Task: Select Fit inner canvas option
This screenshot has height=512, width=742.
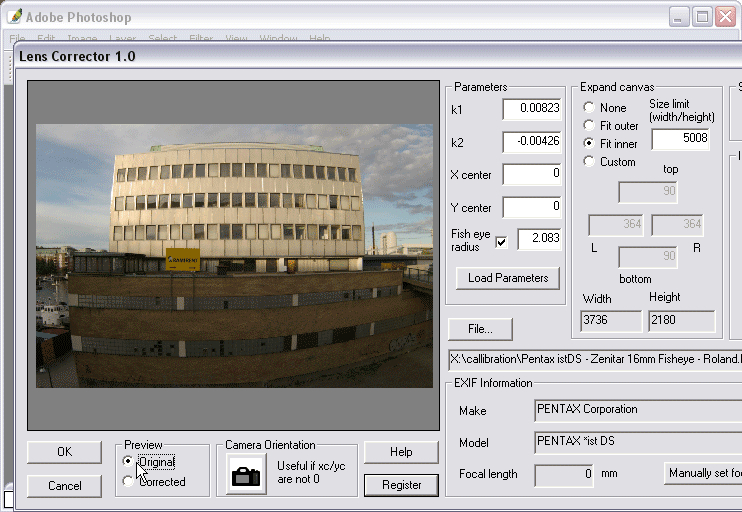Action: tap(588, 144)
